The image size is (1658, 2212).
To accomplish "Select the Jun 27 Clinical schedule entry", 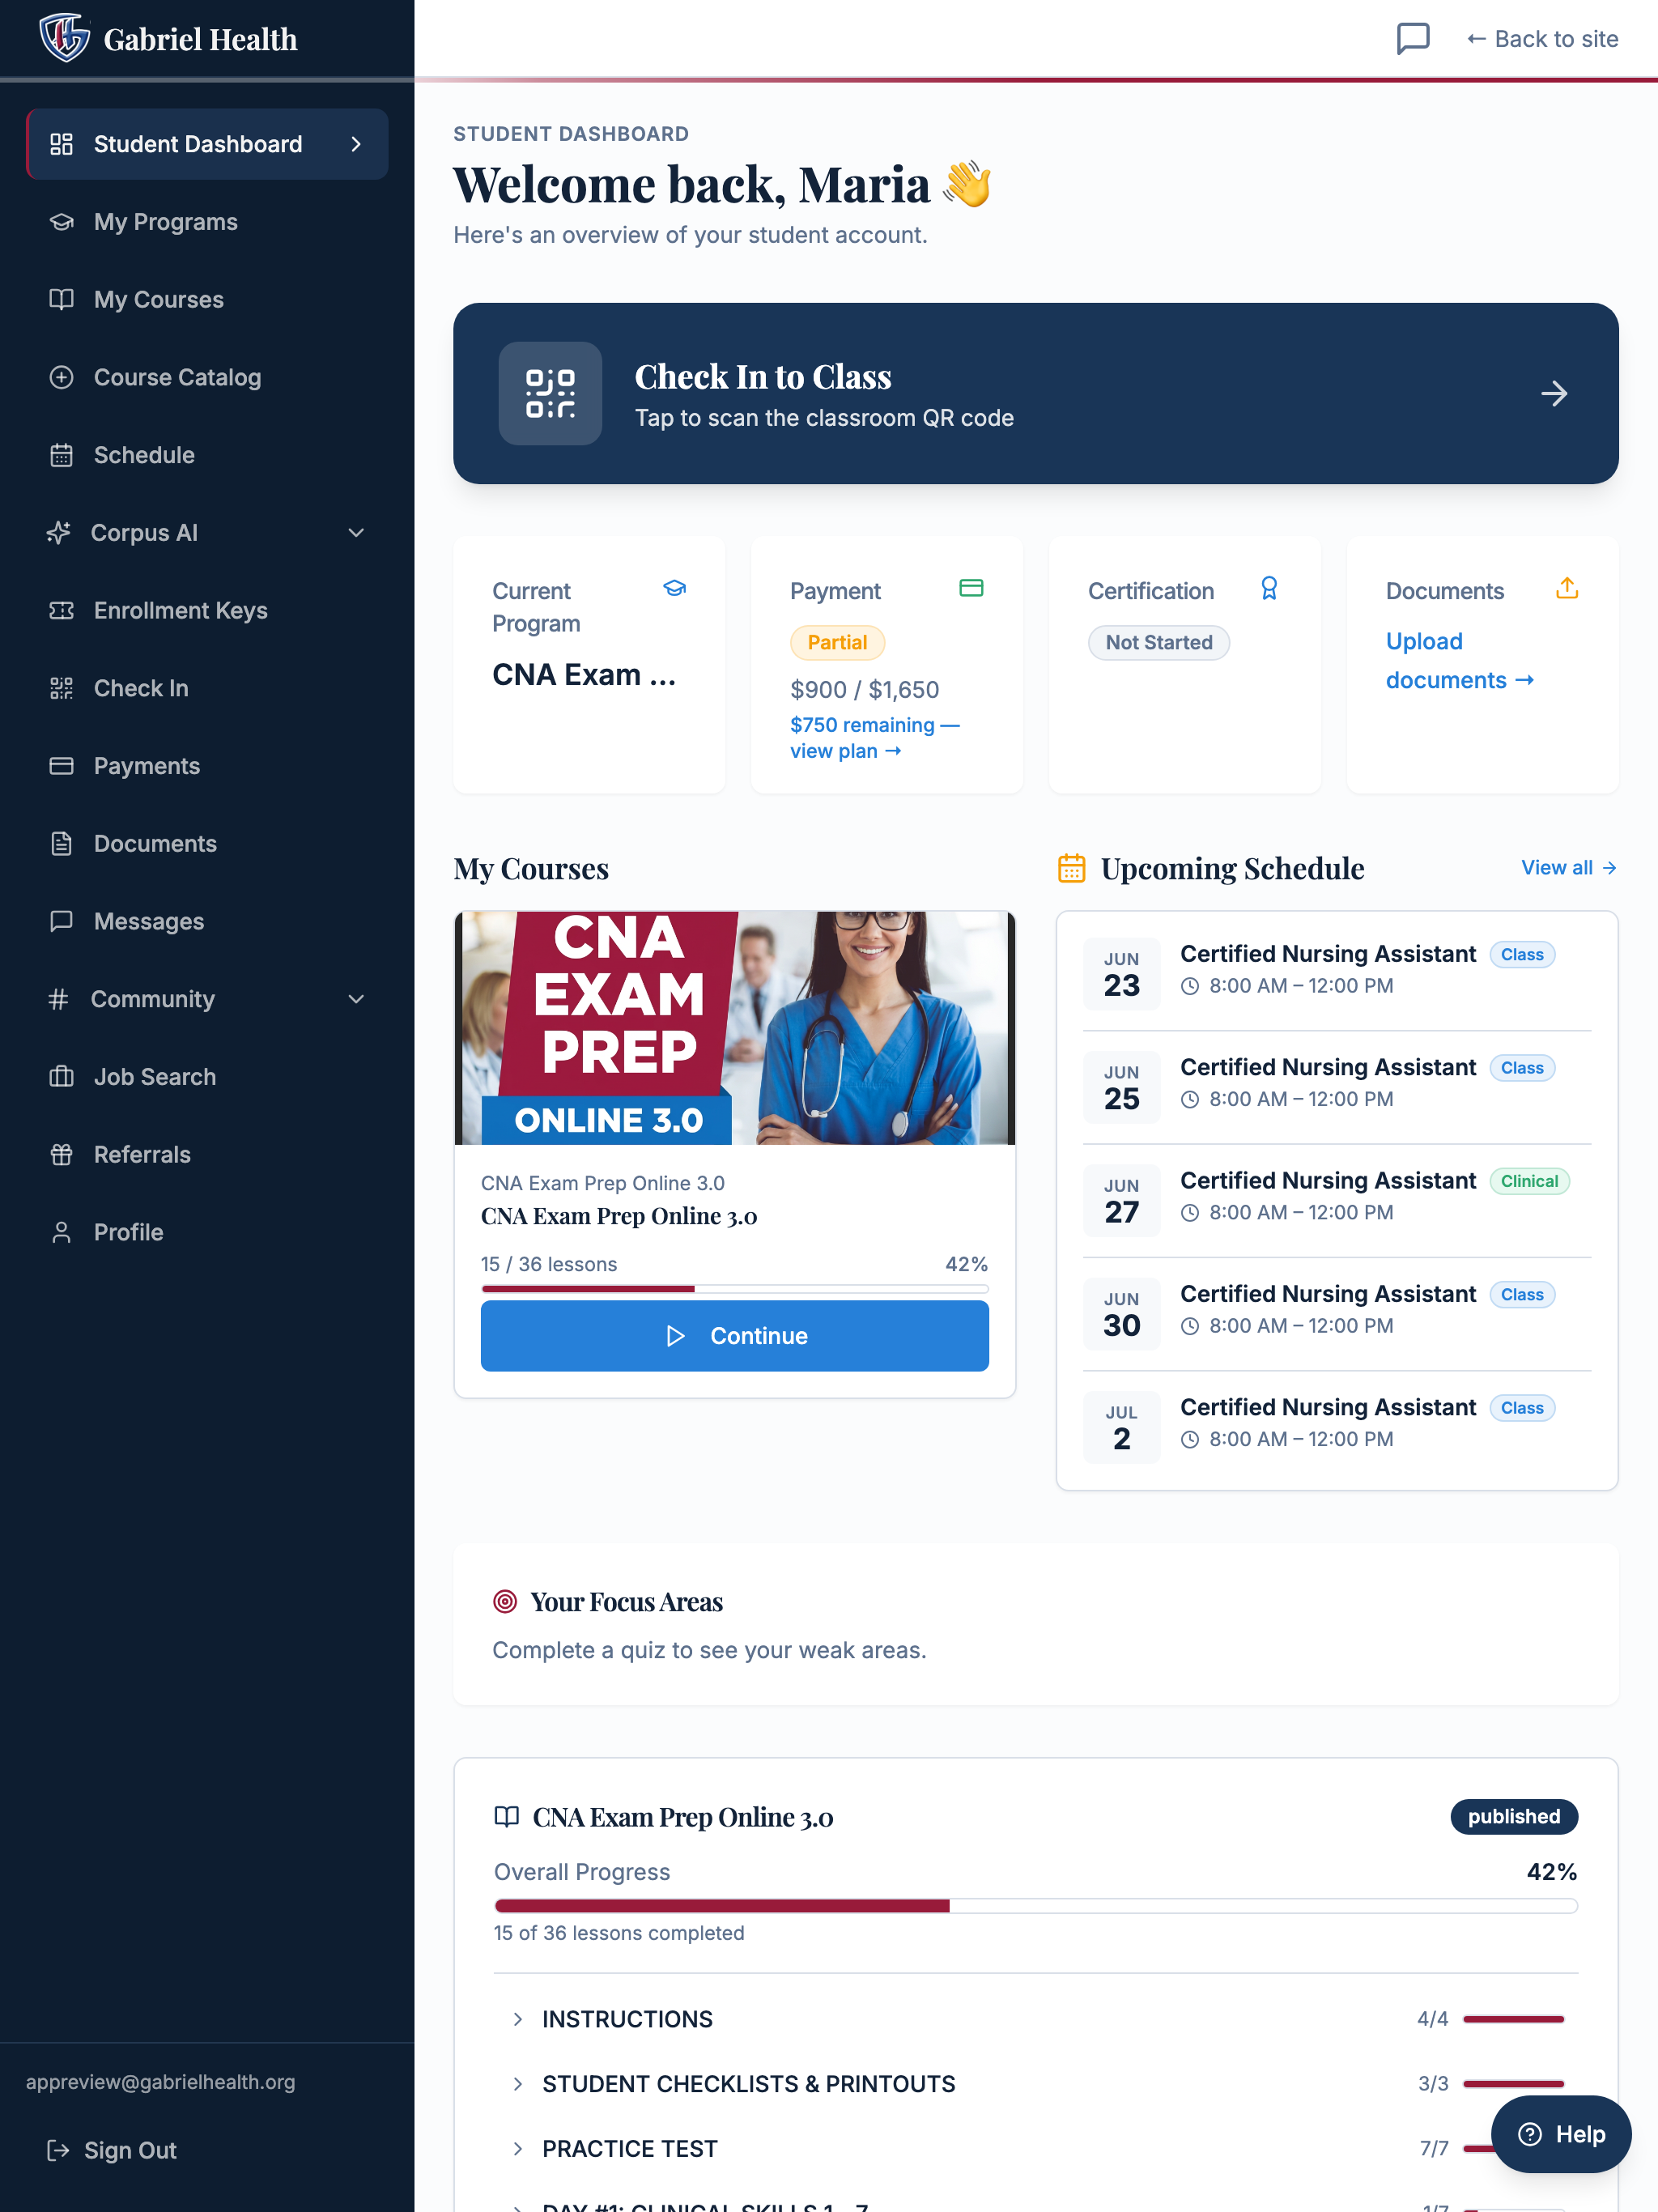I will (x=1337, y=1199).
